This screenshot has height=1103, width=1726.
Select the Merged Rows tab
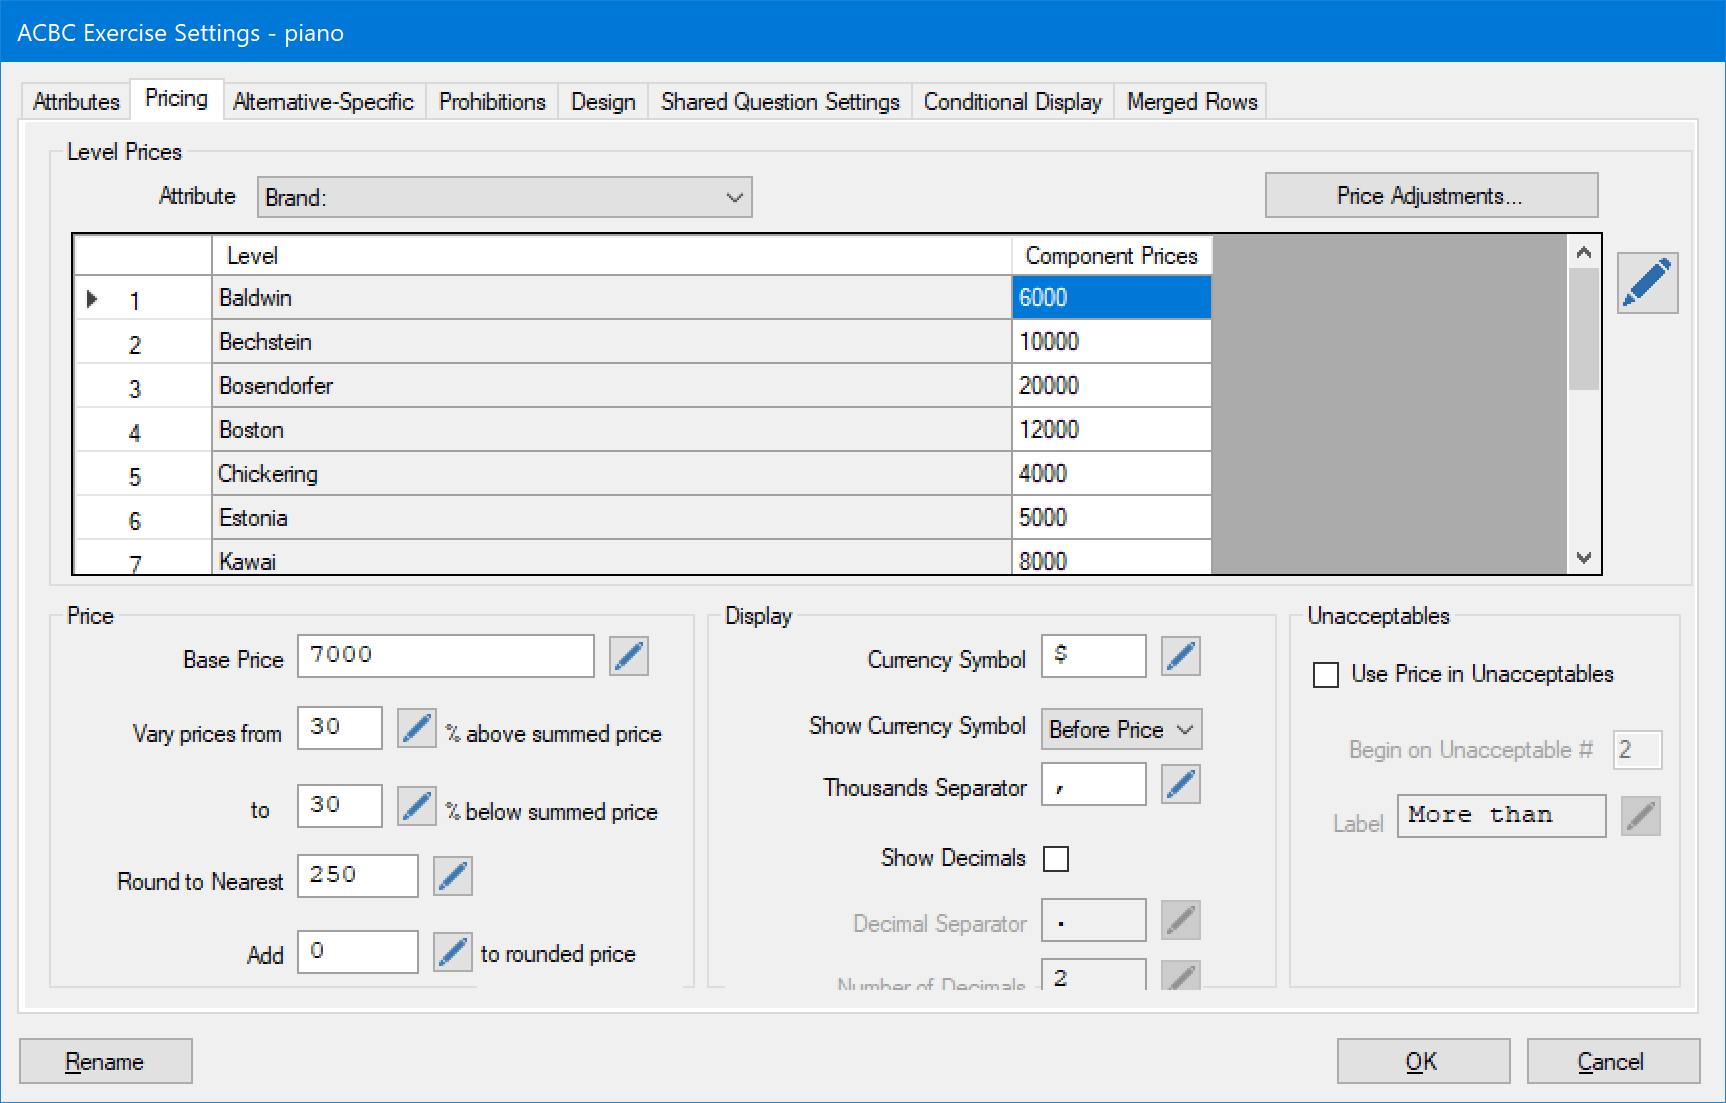(x=1192, y=102)
